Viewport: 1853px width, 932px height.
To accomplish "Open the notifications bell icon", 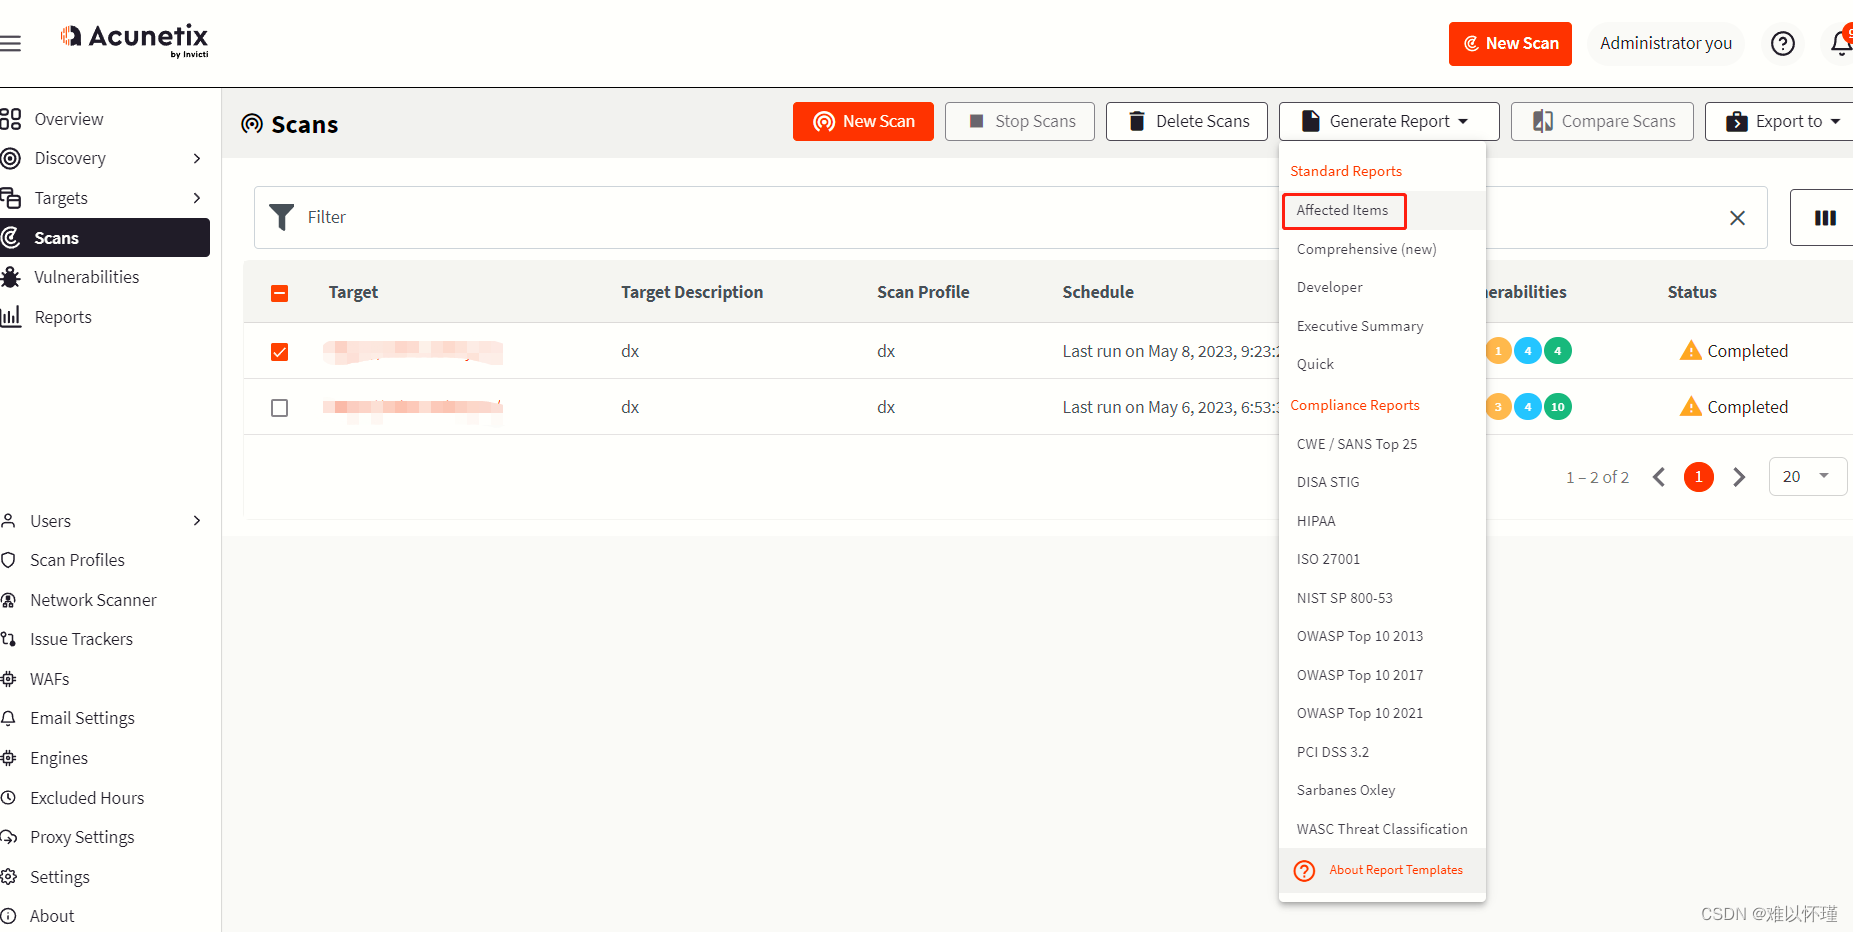I will [1841, 43].
